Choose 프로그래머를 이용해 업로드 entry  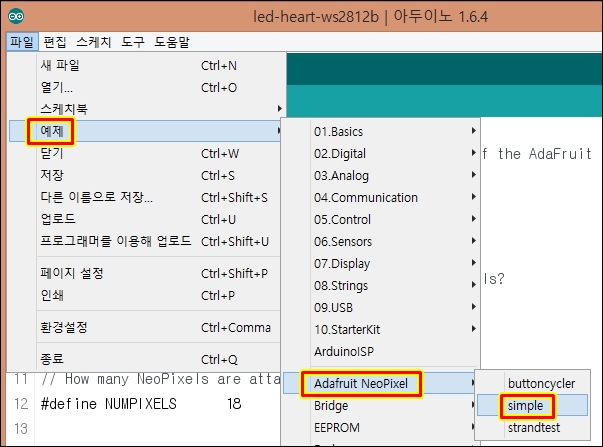tap(144, 241)
